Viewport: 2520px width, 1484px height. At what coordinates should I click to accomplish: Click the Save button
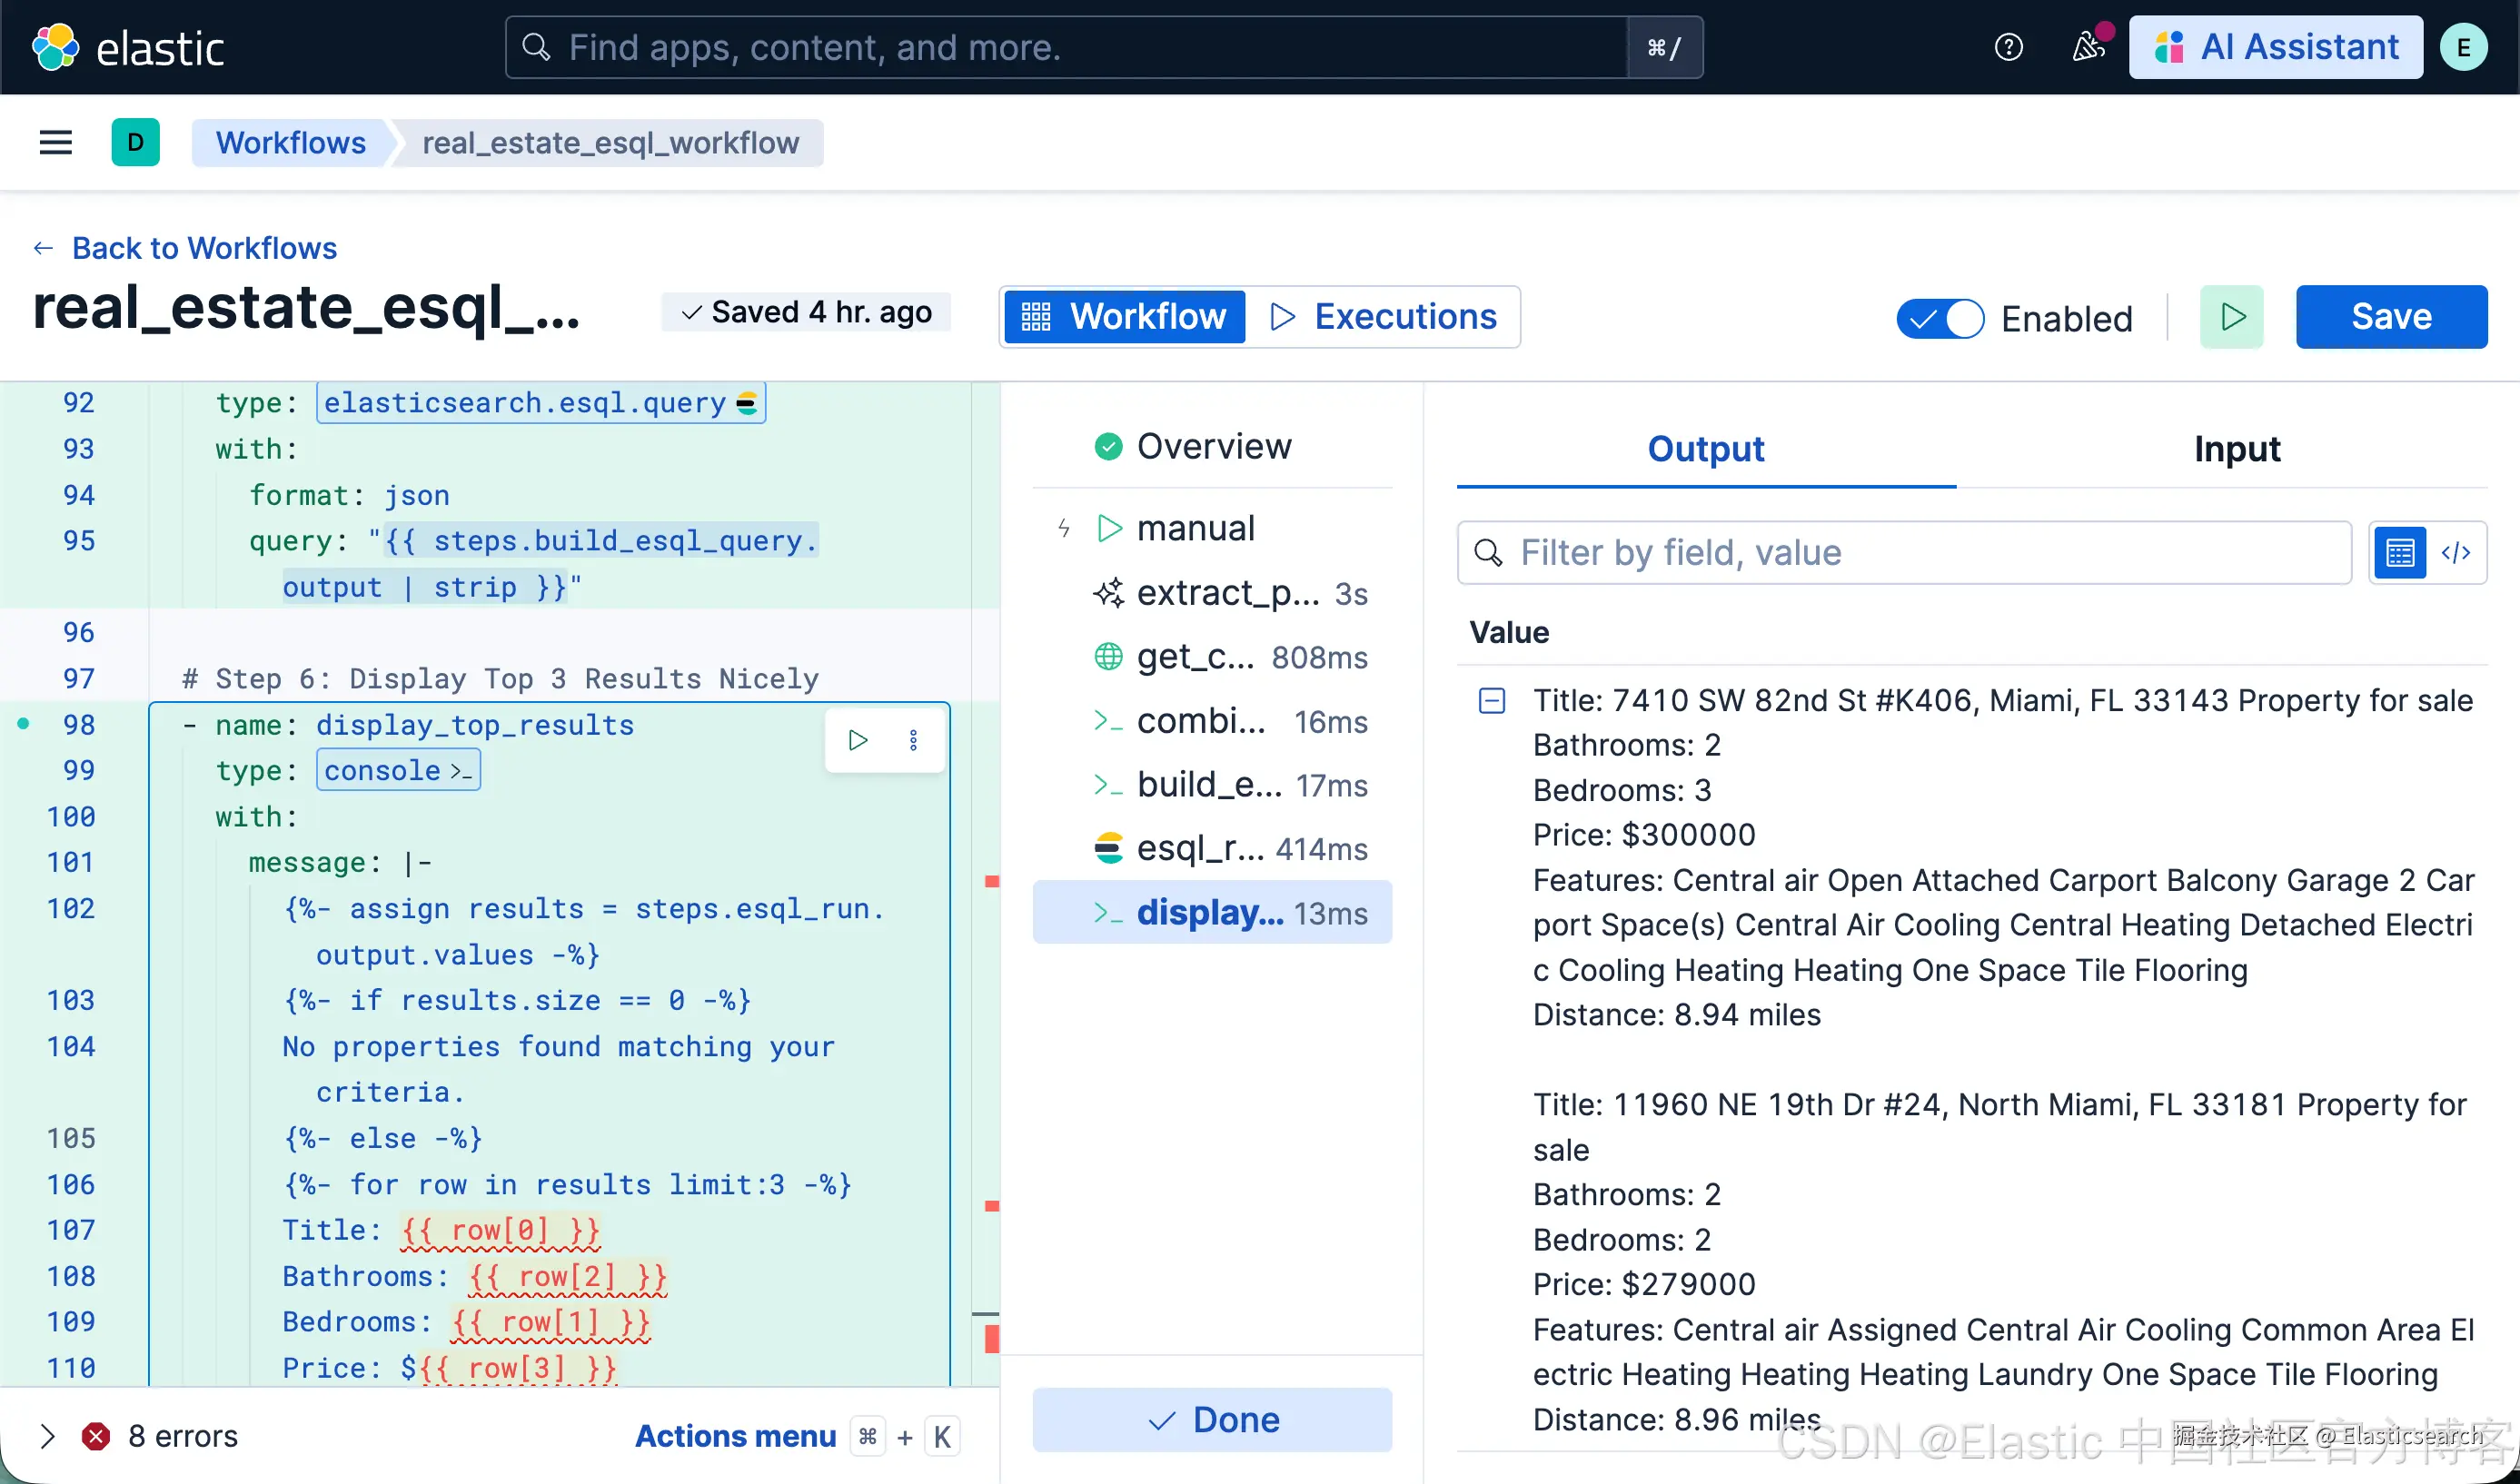coord(2390,317)
